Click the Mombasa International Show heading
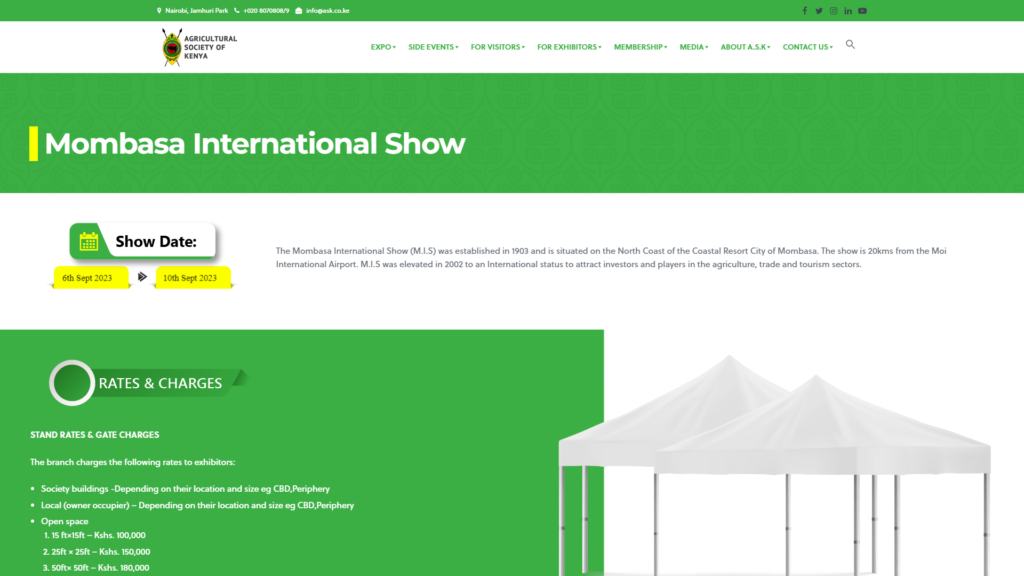Screen dimensions: 1024x576 tap(255, 144)
